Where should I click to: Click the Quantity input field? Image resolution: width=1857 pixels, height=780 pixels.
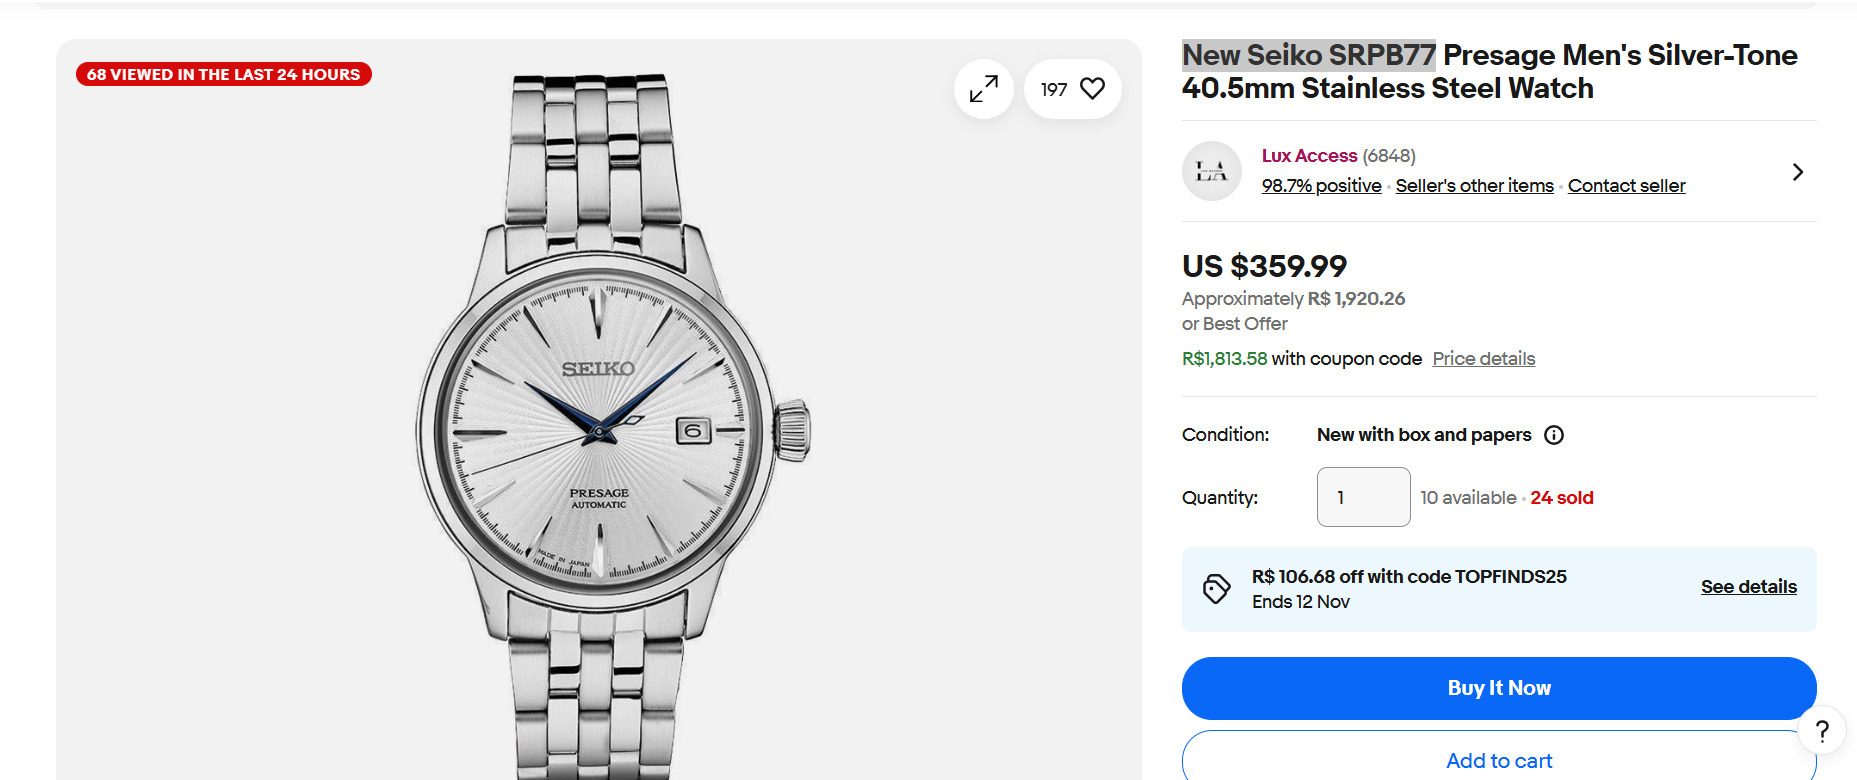[x=1363, y=497]
